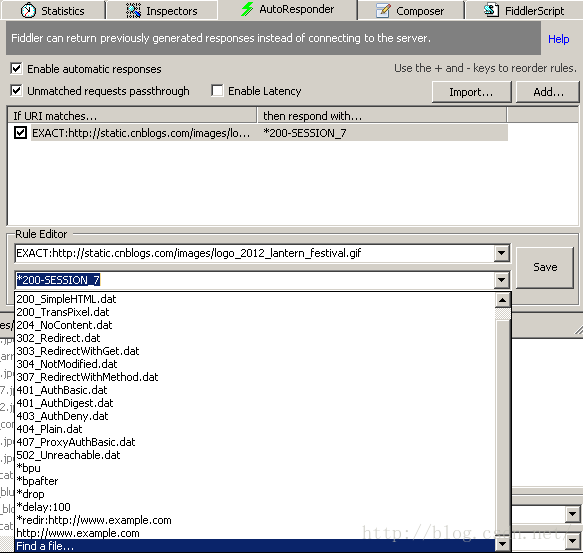Click the Statistics clock icon
This screenshot has height=553, width=583.
pyautogui.click(x=28, y=10)
